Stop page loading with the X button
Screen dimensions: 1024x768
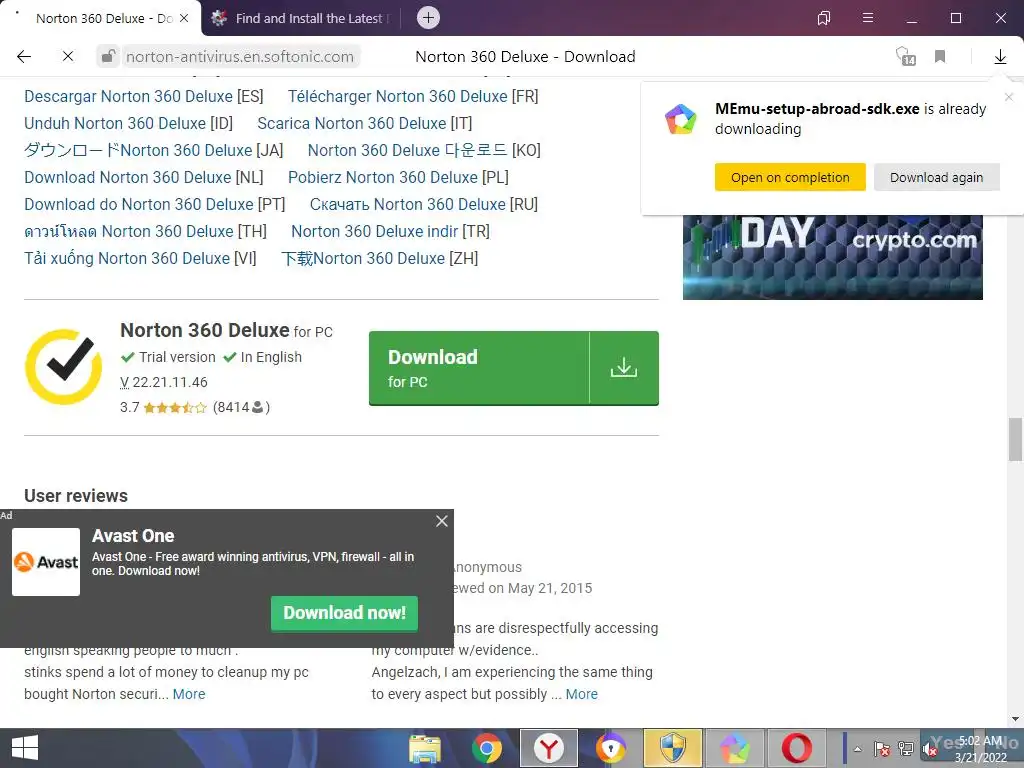68,57
